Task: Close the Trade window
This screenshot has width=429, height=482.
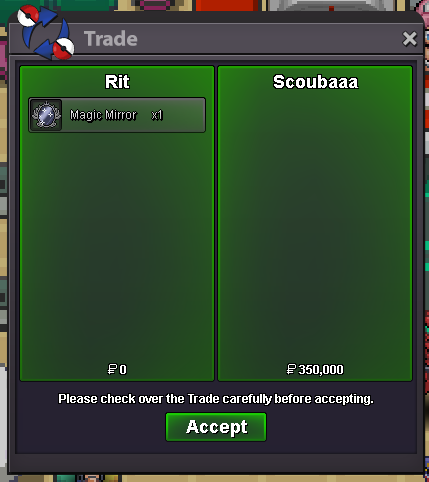Action: tap(409, 39)
